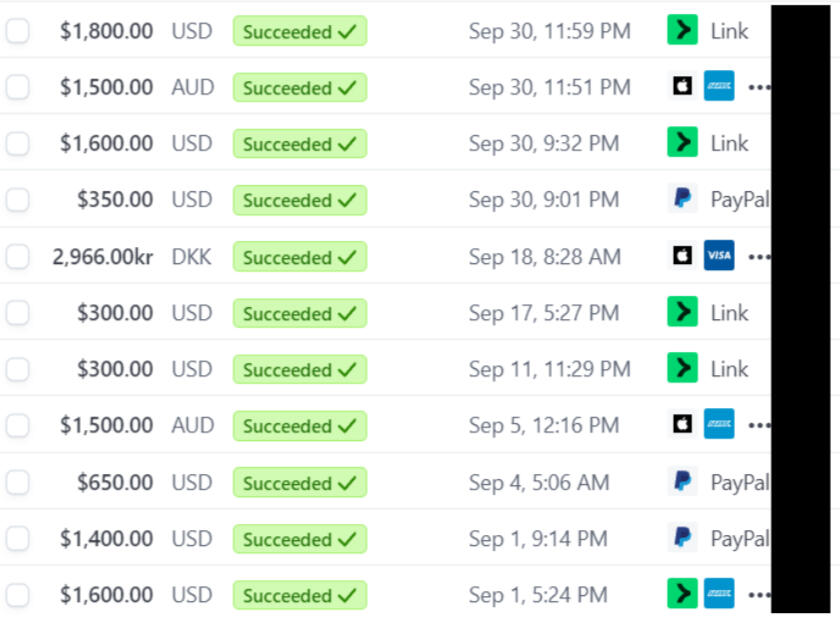Click the Apple Pay icon on Sep 30, 11:51 PM row
The width and height of the screenshot is (840, 618).
[682, 87]
